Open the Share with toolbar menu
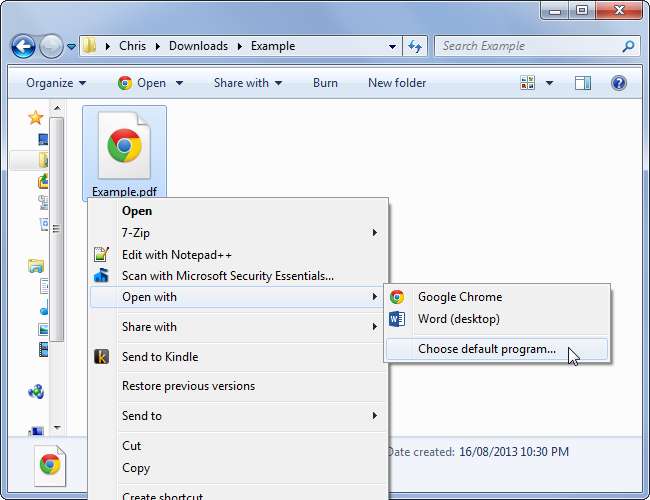Viewport: 650px width, 500px height. (248, 83)
